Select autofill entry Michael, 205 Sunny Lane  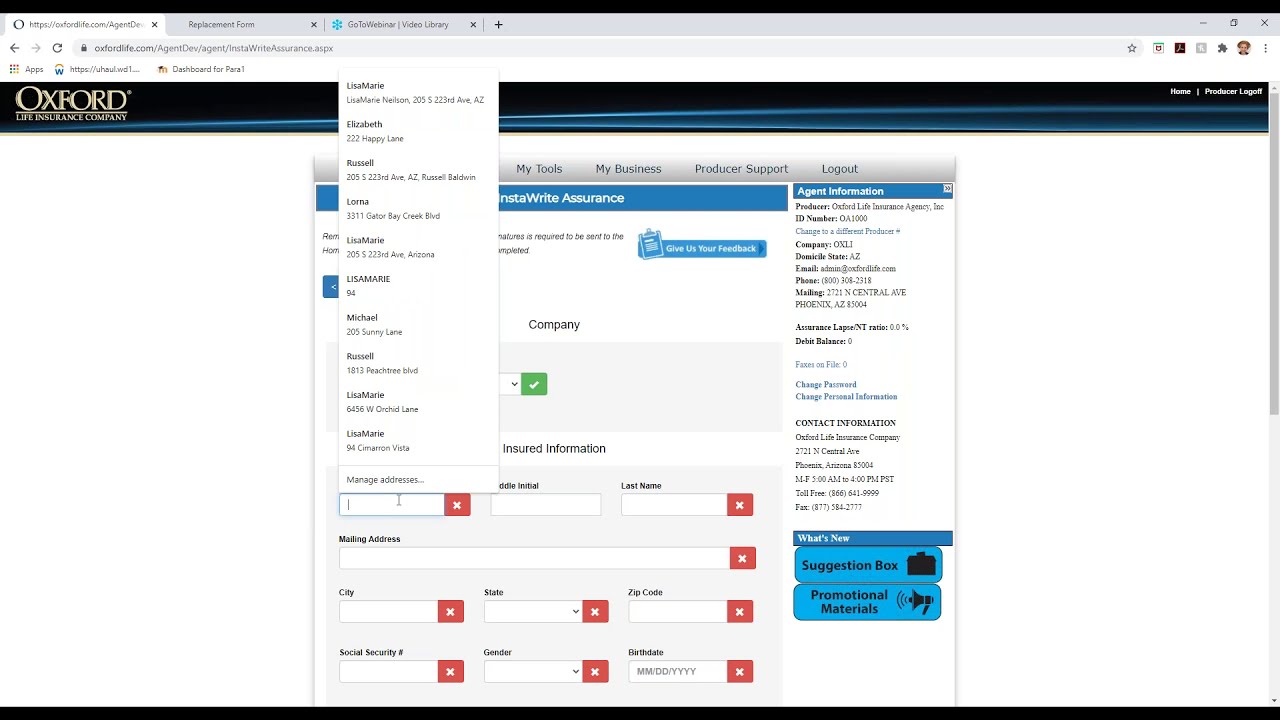pyautogui.click(x=418, y=324)
